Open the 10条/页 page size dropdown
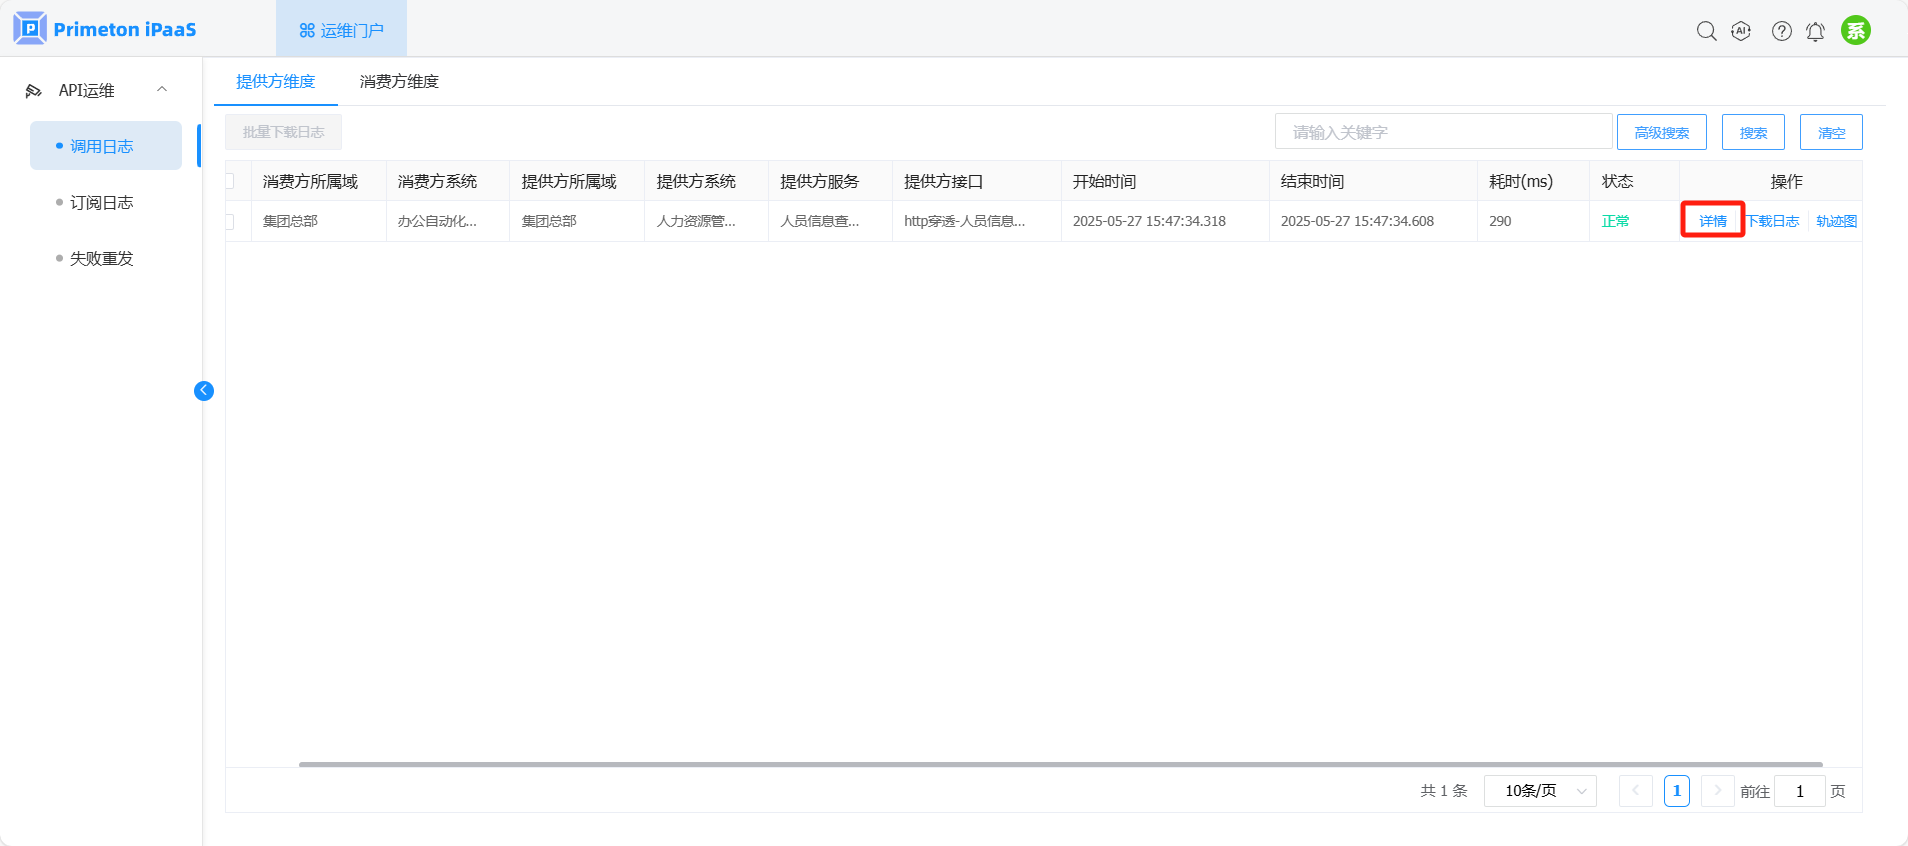The width and height of the screenshot is (1908, 846). tap(1540, 791)
